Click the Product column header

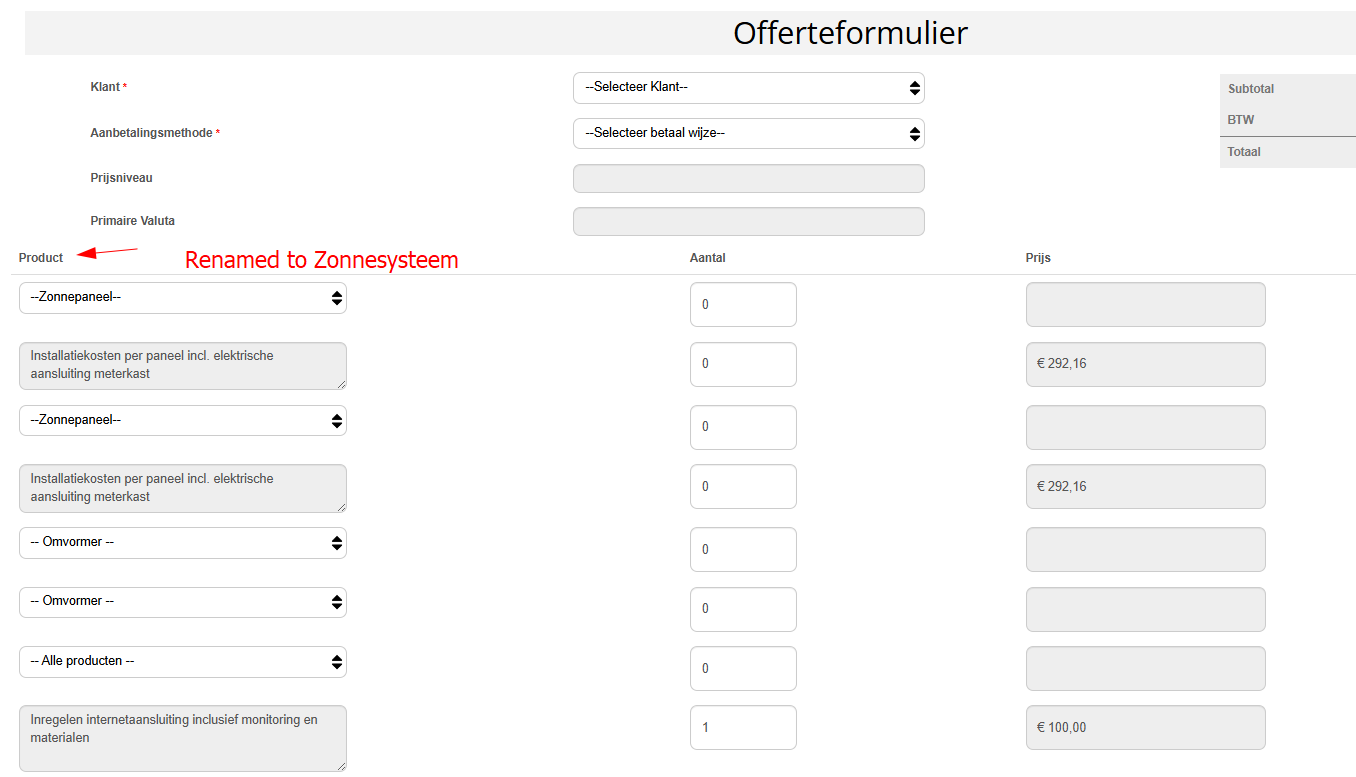(41, 258)
